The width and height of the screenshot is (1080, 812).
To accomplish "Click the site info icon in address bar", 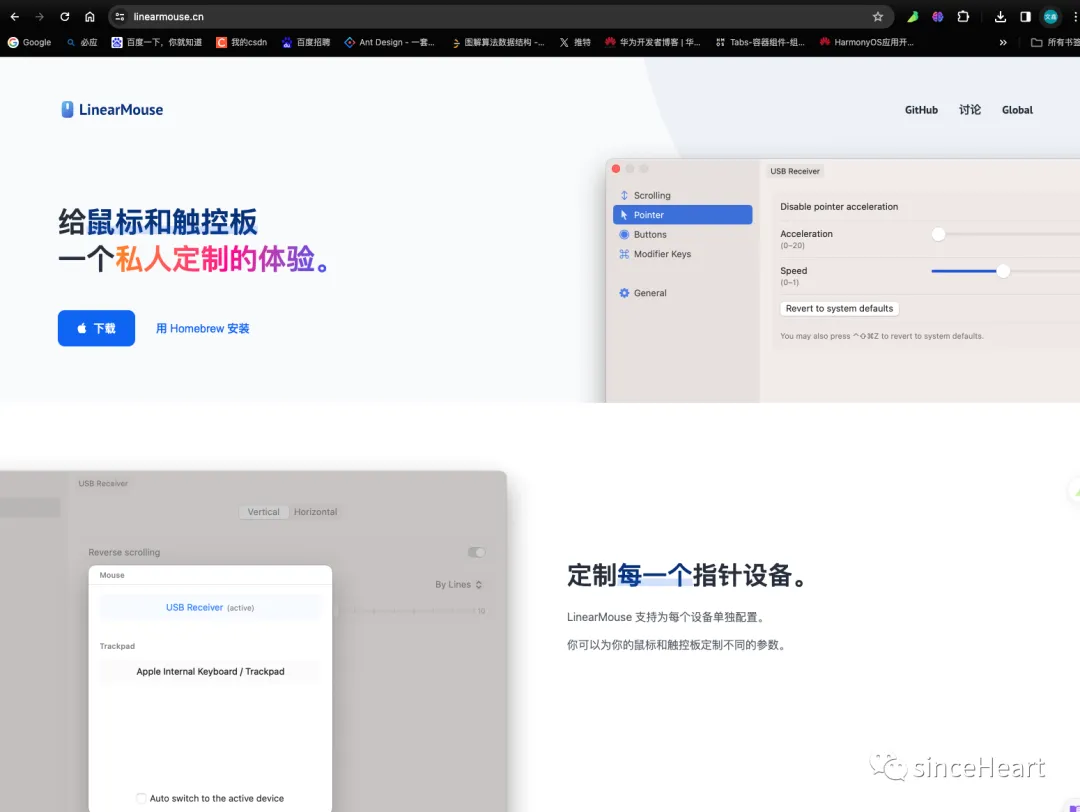I will pyautogui.click(x=120, y=17).
